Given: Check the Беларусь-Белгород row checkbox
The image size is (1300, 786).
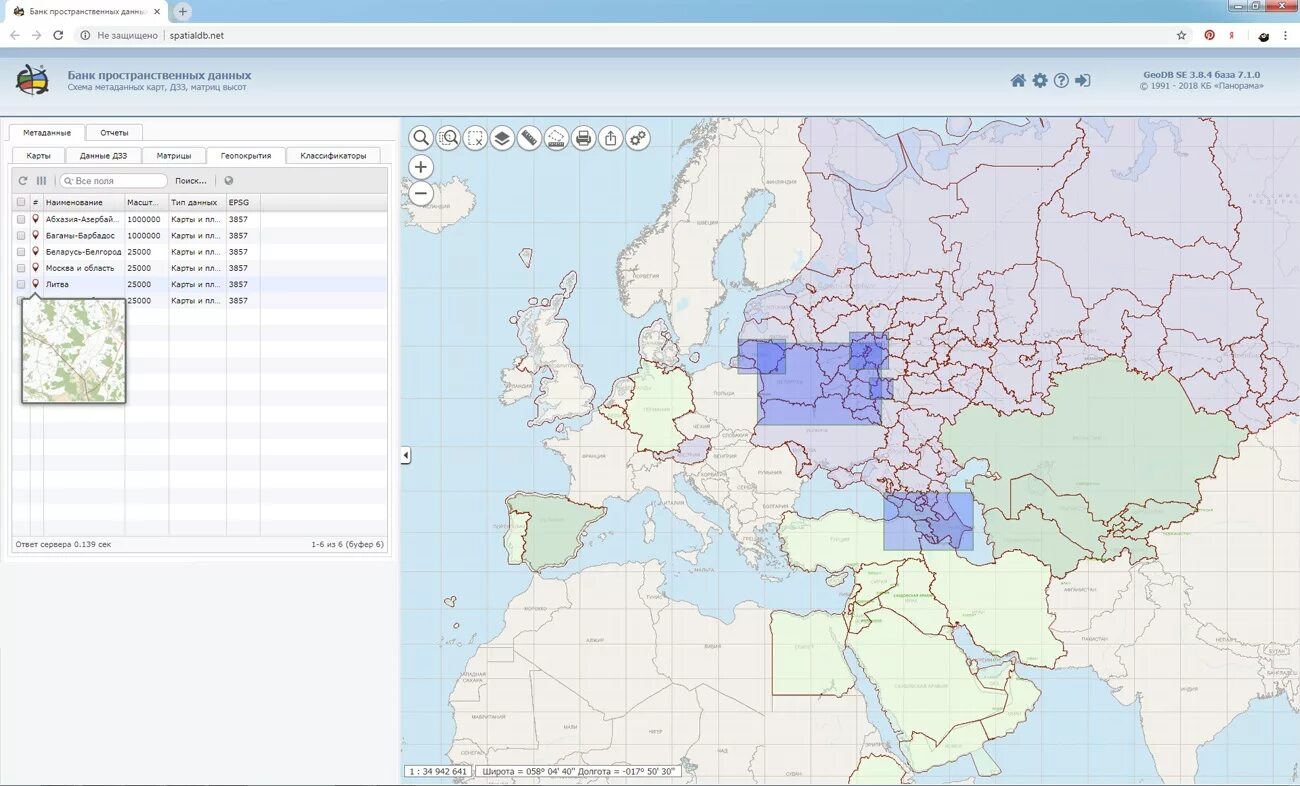Looking at the screenshot, I should click(x=21, y=252).
